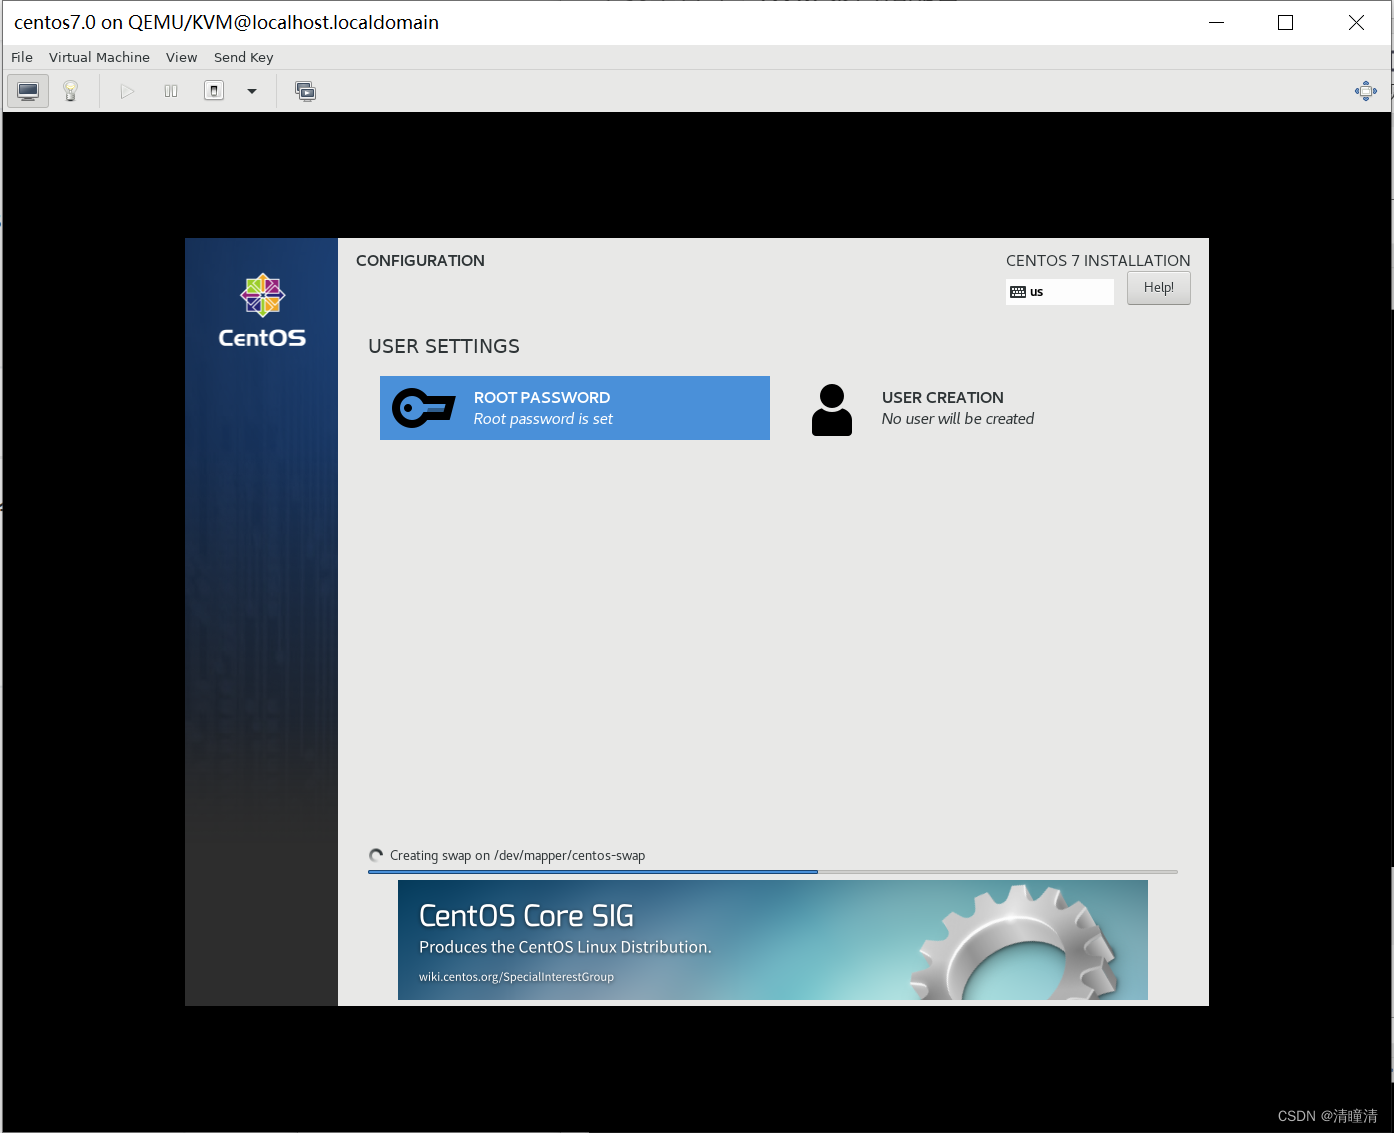Show the graphical console view

point(28,91)
